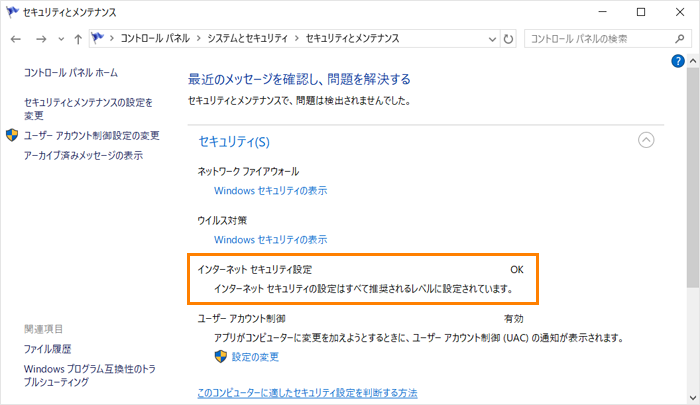Go forward with the right arrow button
Screen dimensions: 700x405
pos(41,39)
